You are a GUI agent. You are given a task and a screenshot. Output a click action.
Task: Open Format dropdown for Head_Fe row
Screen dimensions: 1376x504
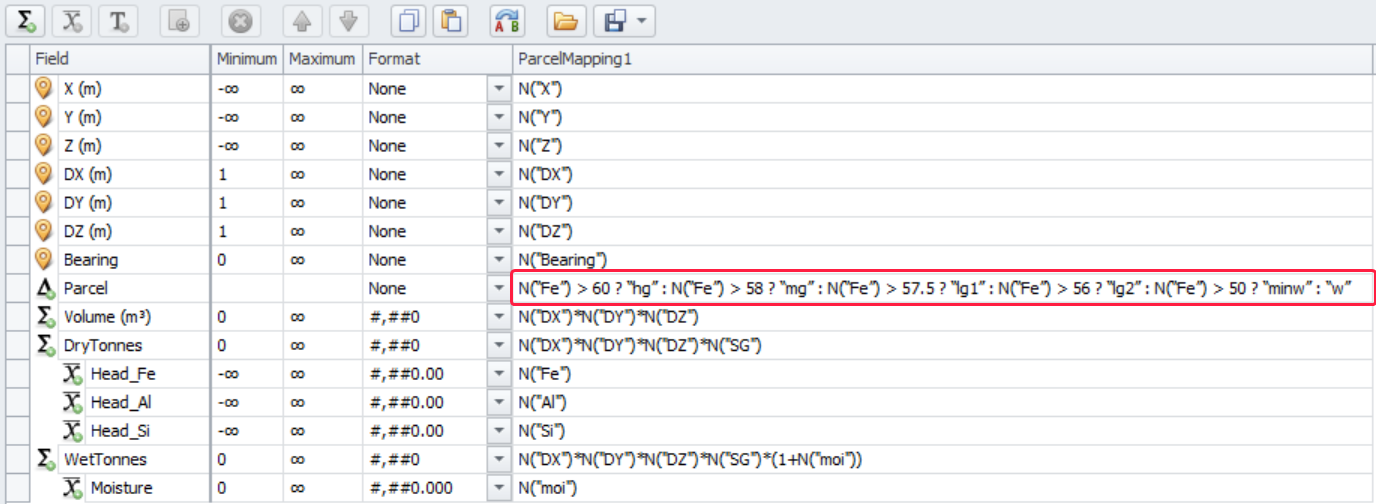(x=499, y=374)
